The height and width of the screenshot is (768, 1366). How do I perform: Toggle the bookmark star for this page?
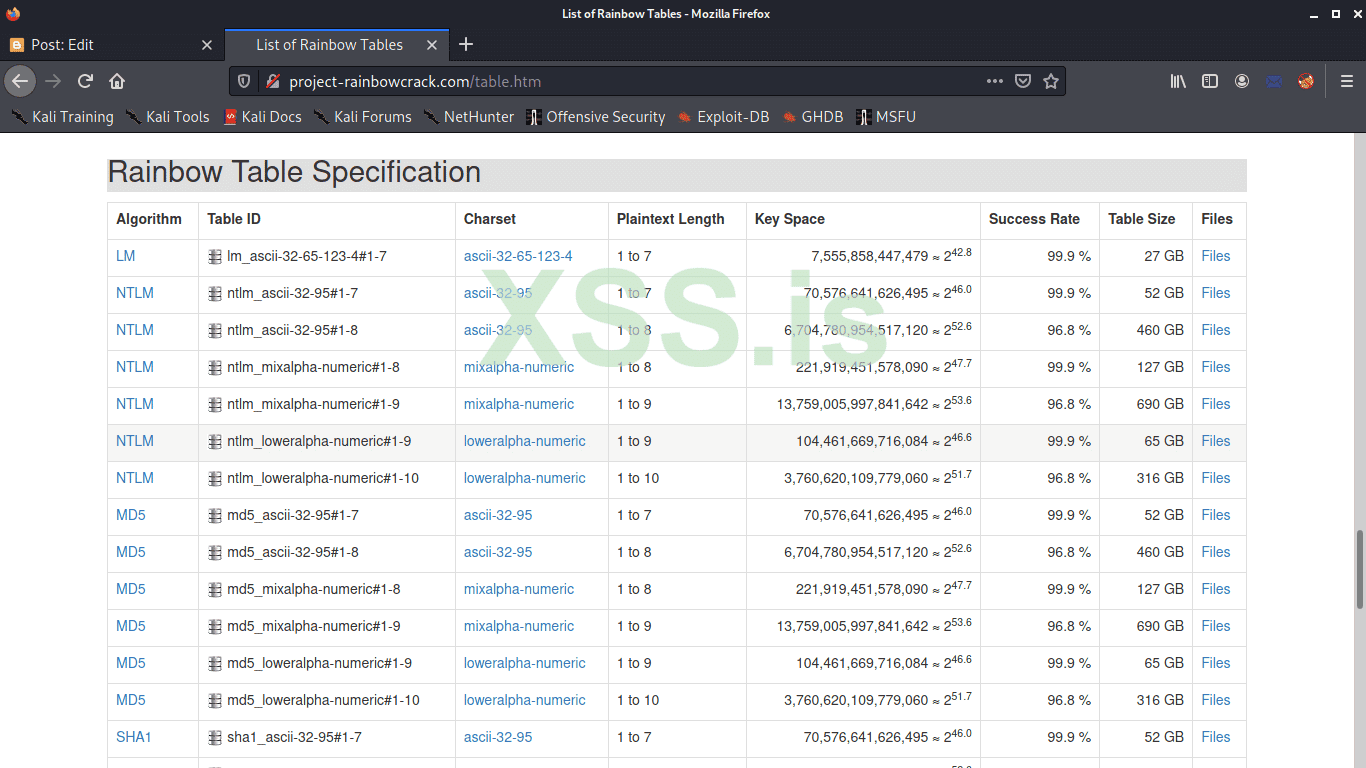pyautogui.click(x=1051, y=81)
